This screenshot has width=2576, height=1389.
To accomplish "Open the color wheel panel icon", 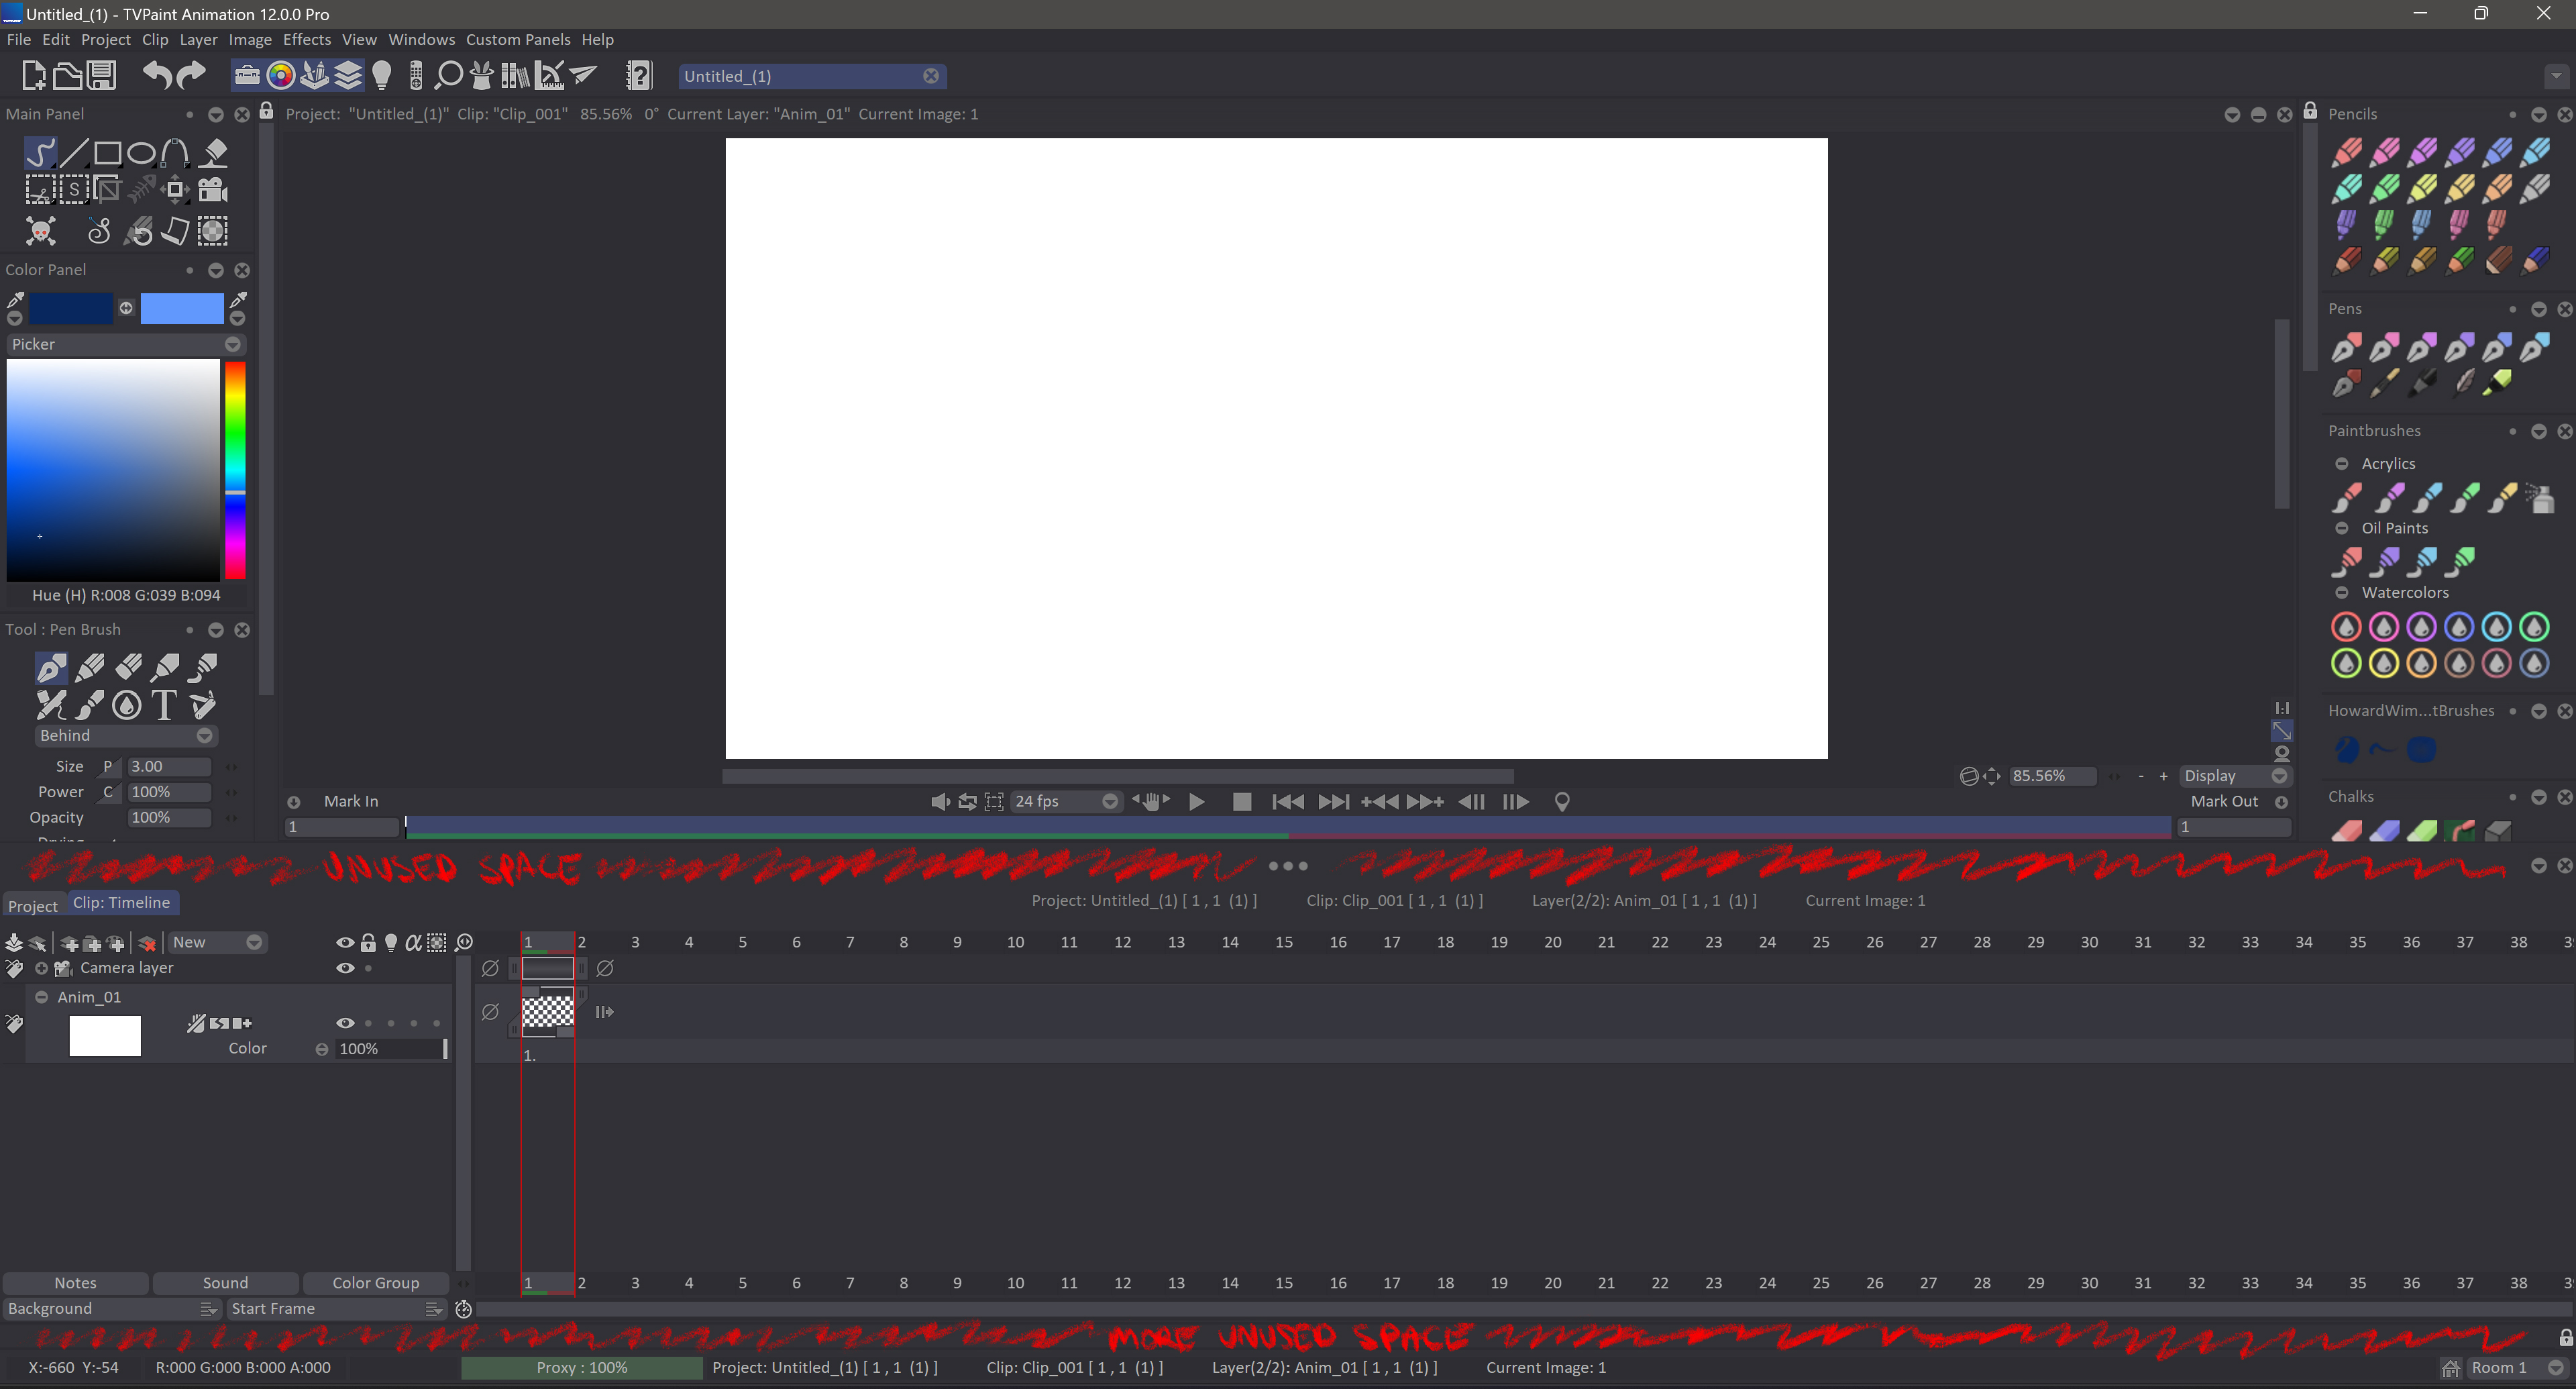I will click(281, 76).
